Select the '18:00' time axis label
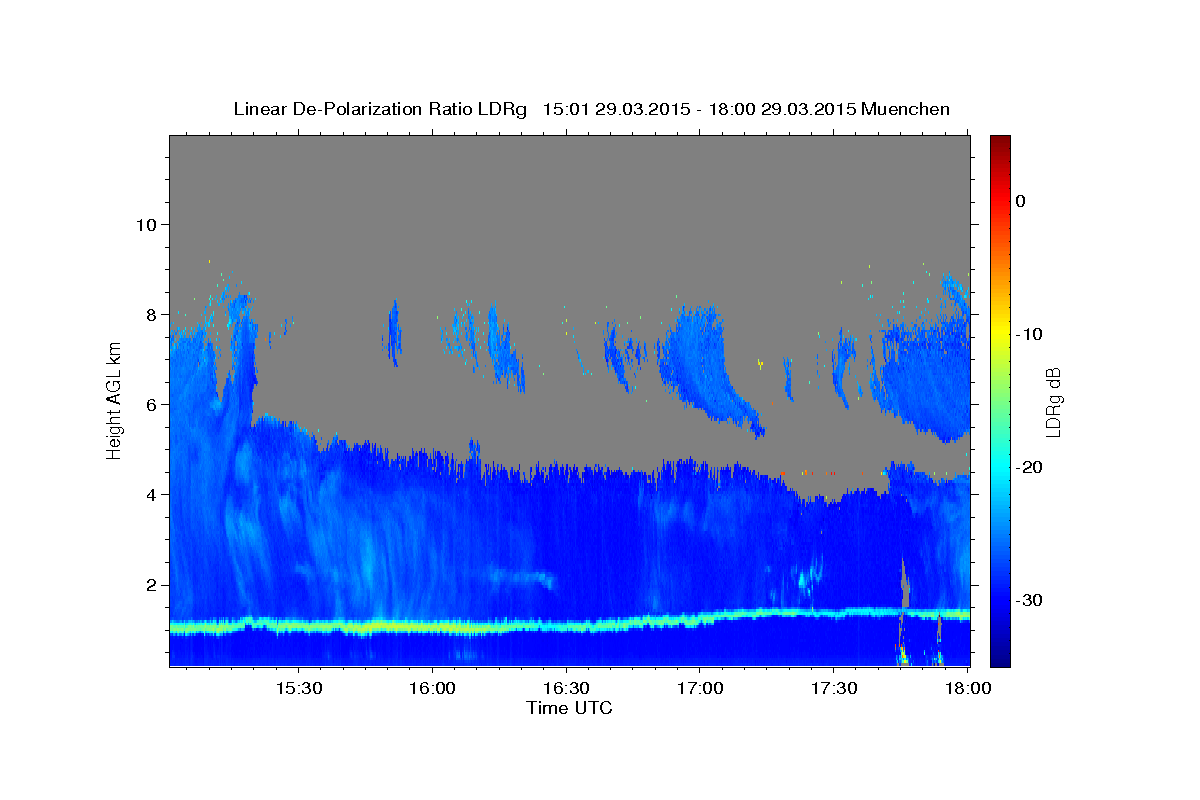1200x800 pixels. 968,689
